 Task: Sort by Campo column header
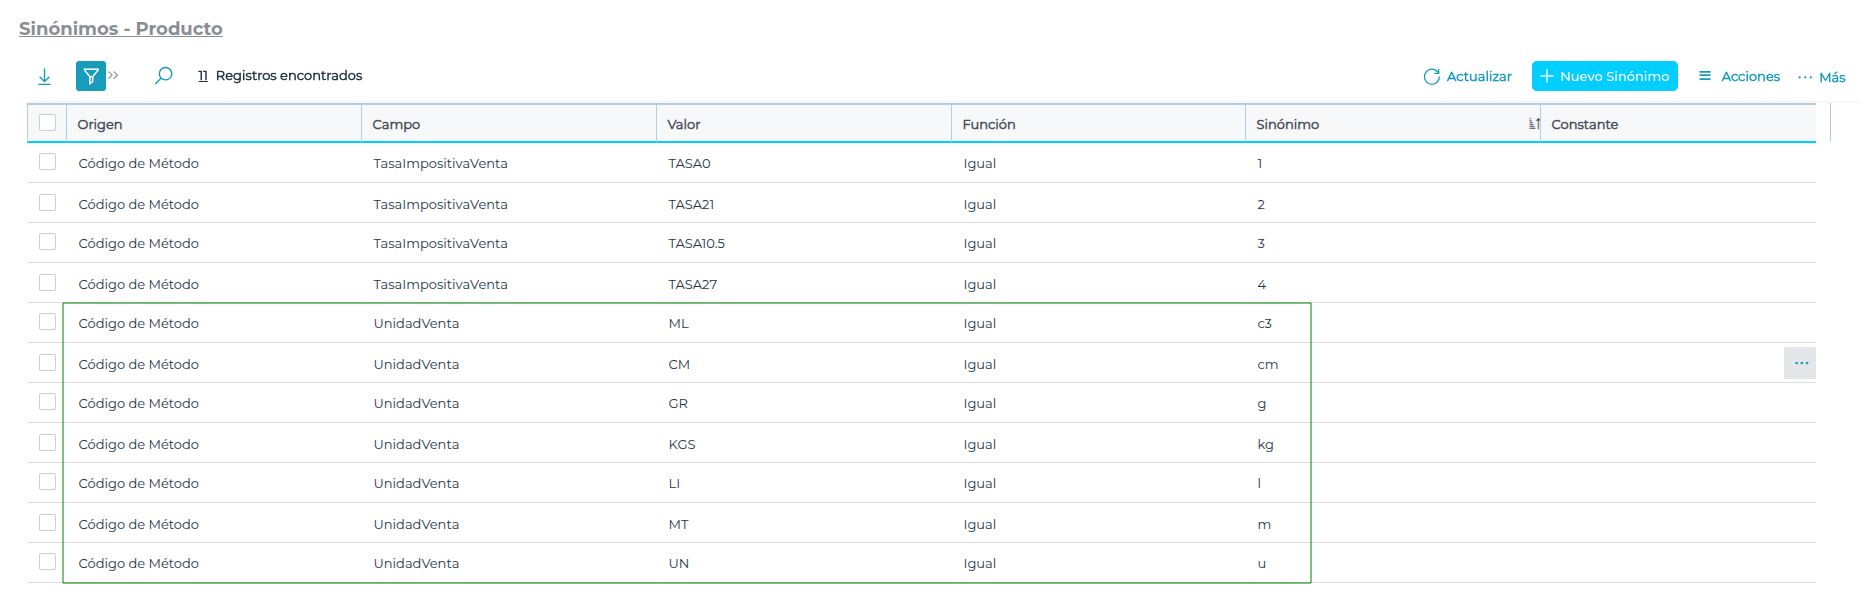(396, 124)
